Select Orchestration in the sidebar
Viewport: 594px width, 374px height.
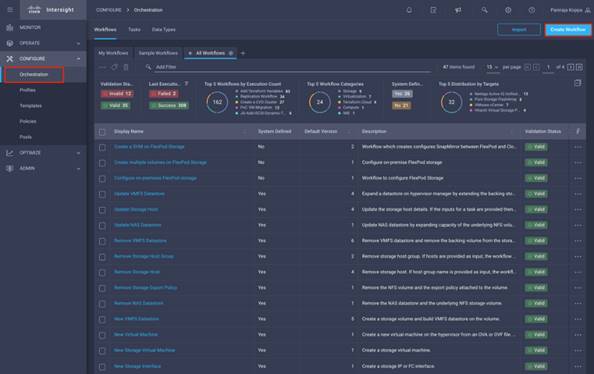(x=34, y=75)
